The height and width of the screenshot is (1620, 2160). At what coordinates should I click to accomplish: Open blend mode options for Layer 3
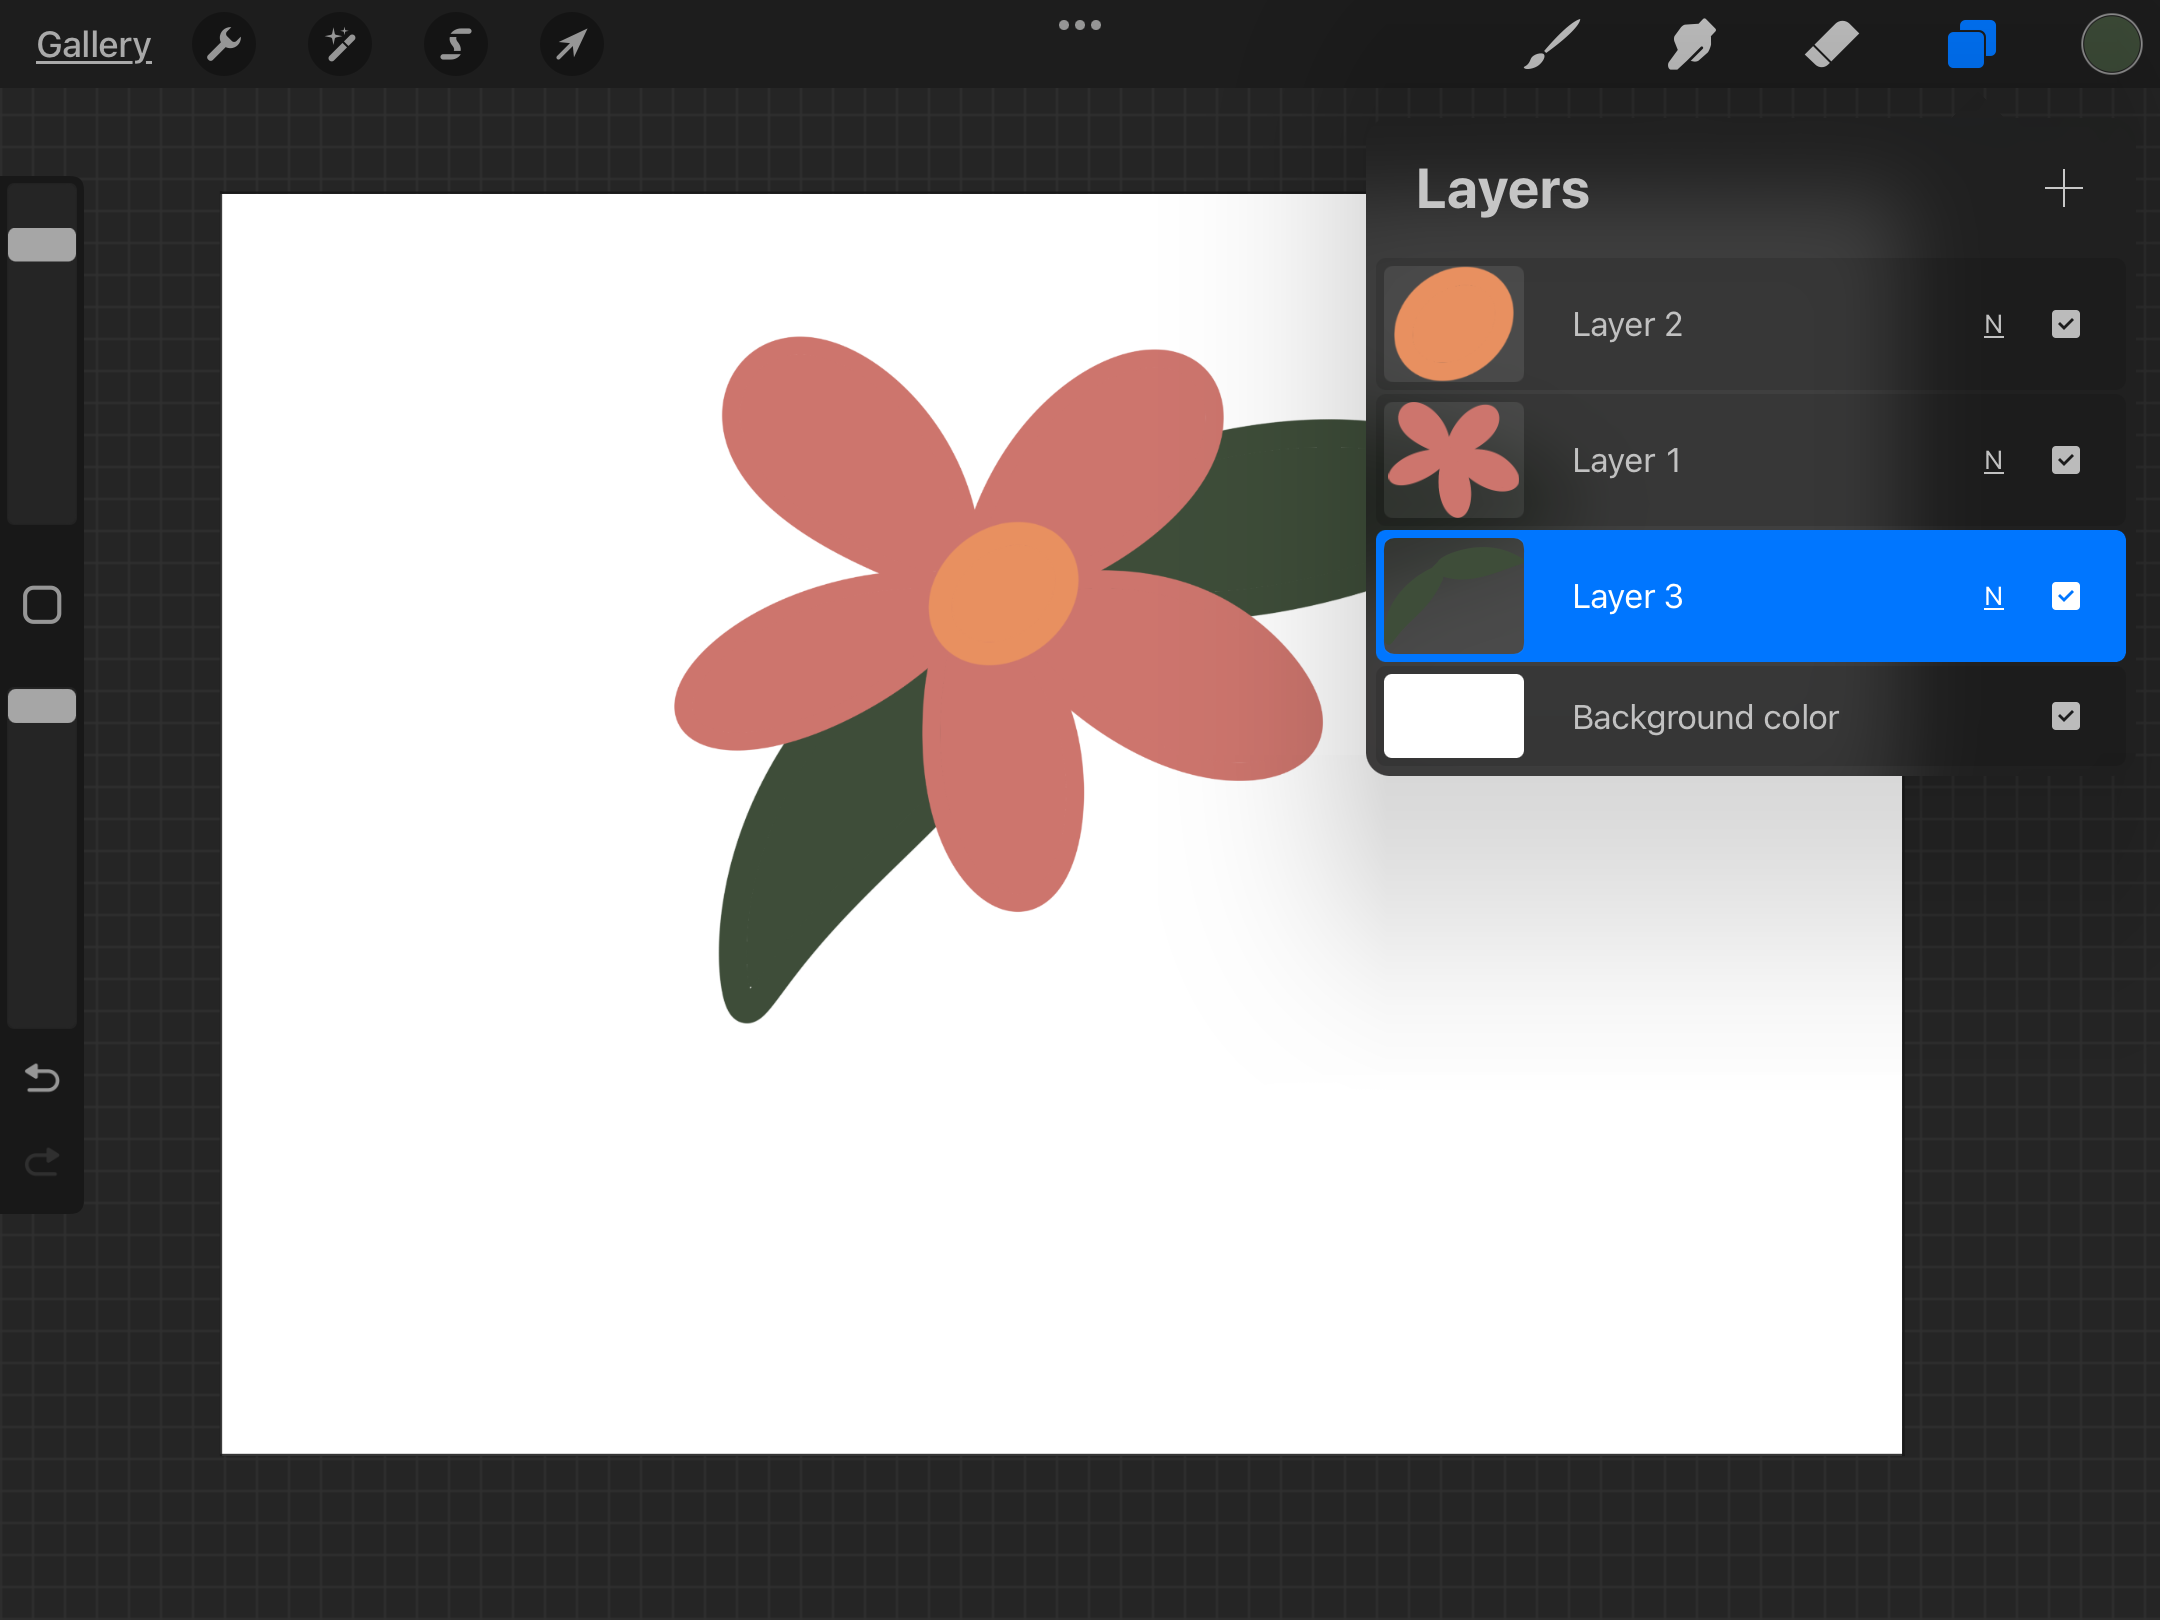[1994, 596]
